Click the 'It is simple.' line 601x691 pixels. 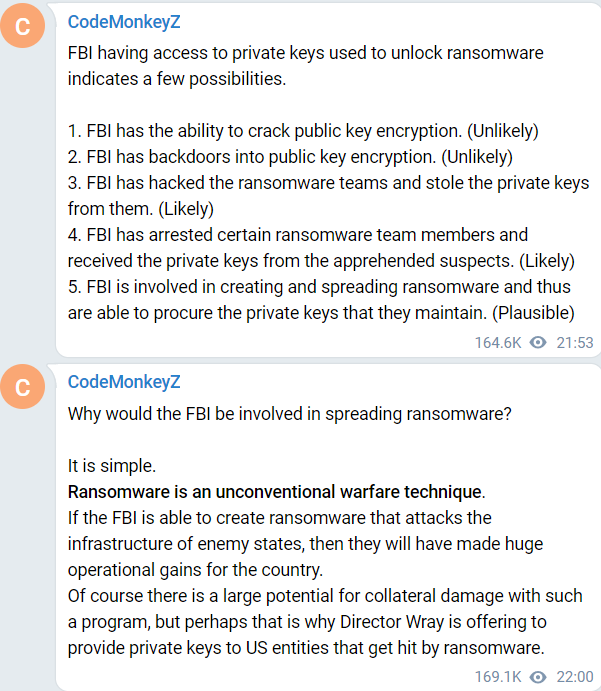pos(113,466)
